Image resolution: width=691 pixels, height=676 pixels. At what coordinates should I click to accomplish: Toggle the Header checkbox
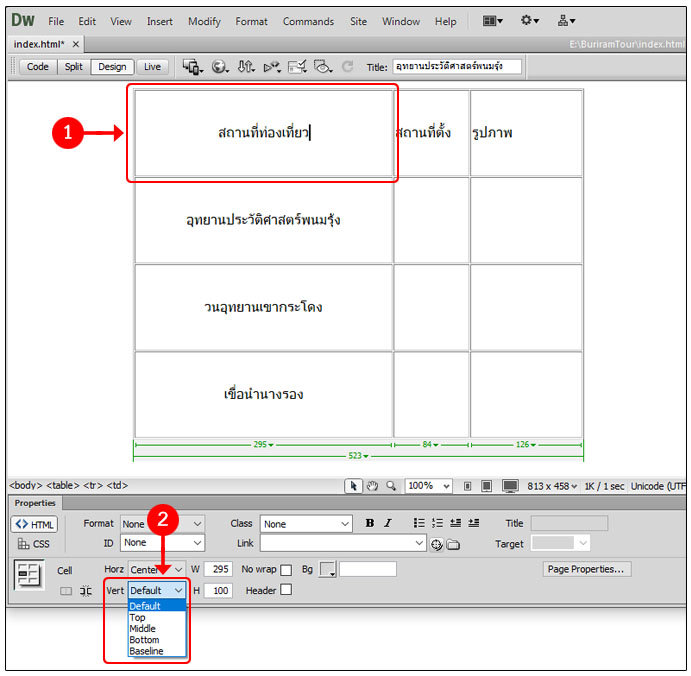click(x=286, y=590)
